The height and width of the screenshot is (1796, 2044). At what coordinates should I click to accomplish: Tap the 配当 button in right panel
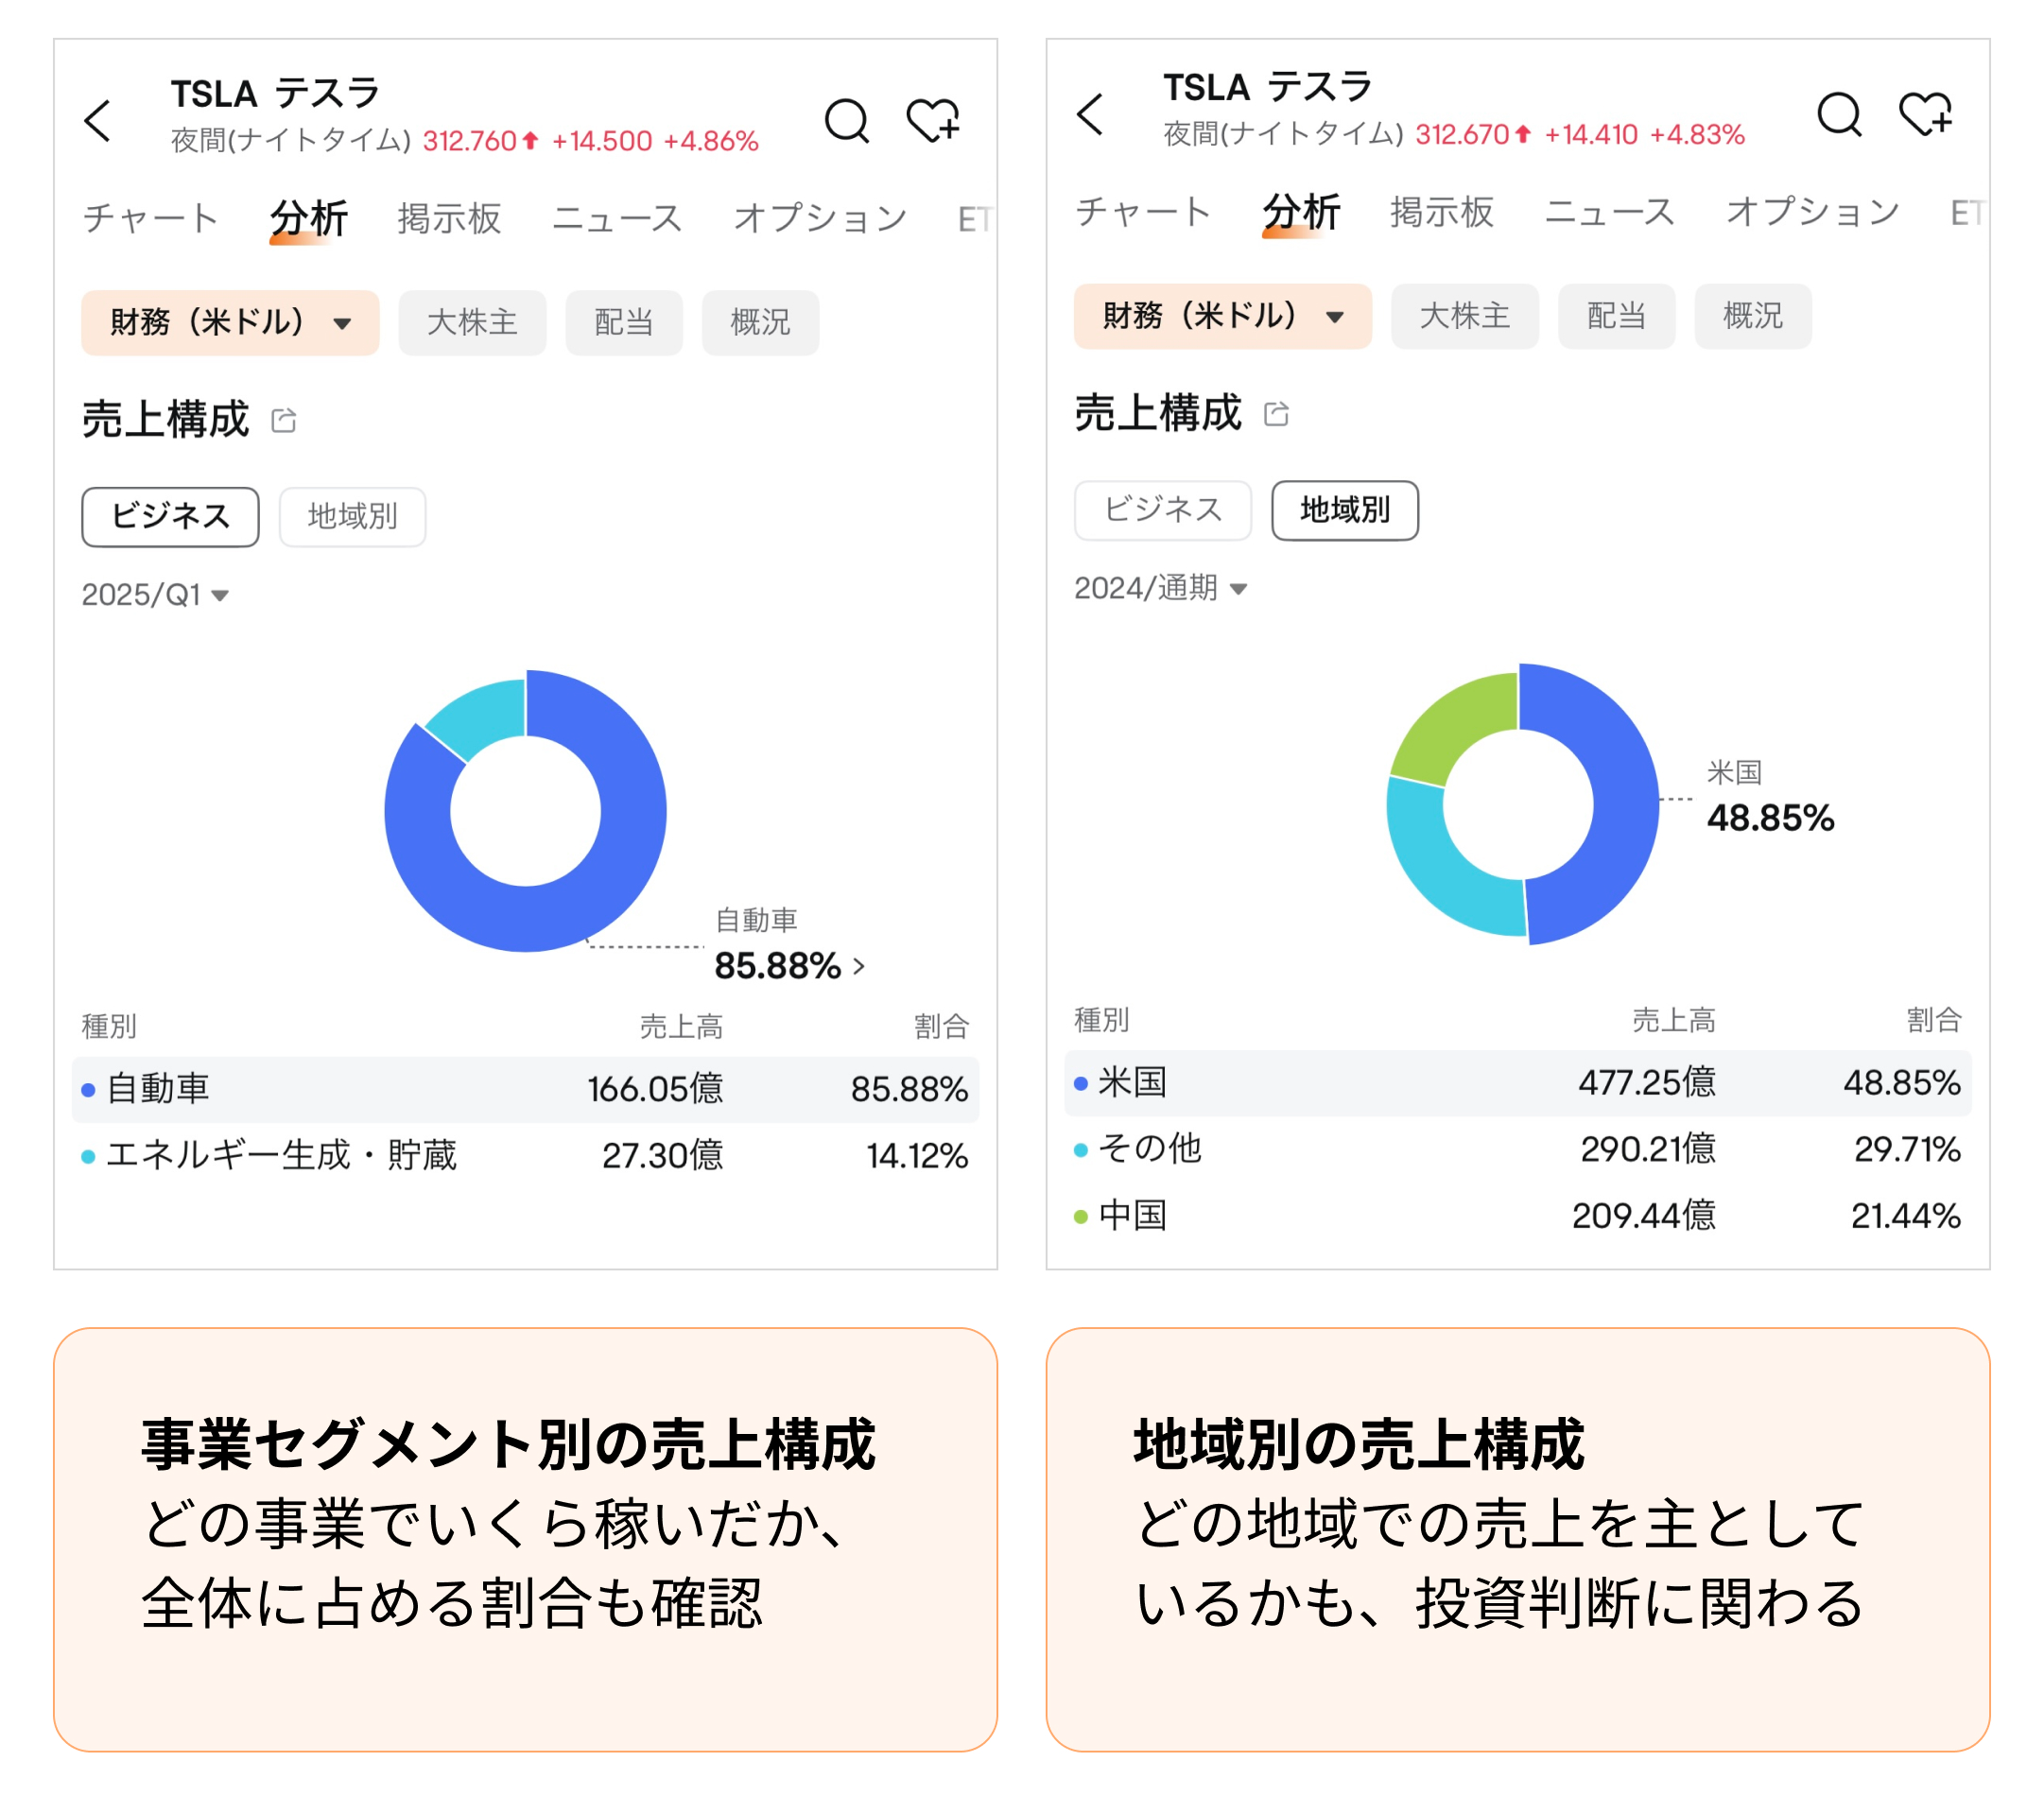tap(1616, 317)
